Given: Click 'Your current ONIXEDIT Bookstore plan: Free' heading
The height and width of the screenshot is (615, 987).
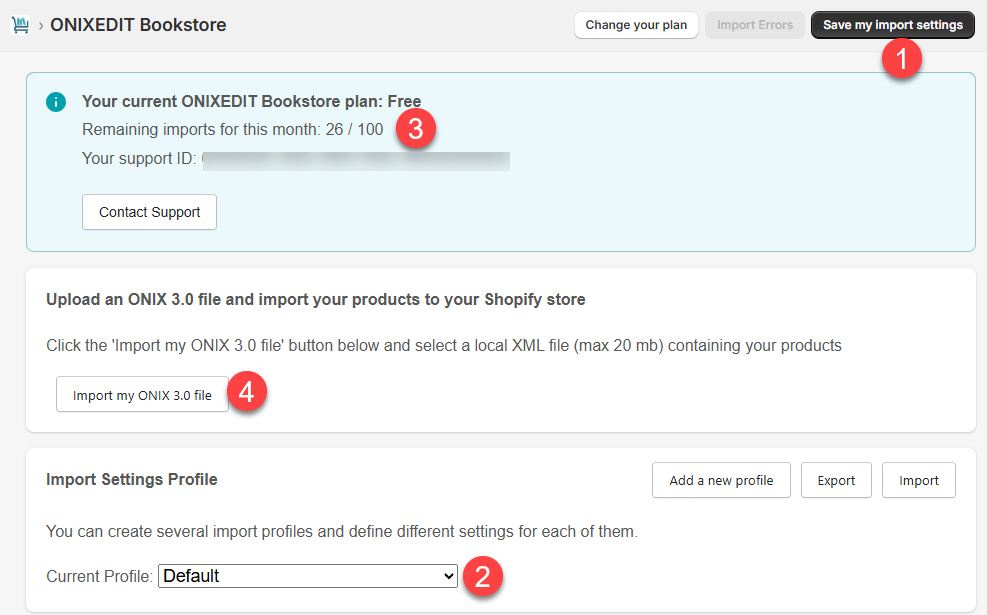Looking at the screenshot, I should pos(251,101).
